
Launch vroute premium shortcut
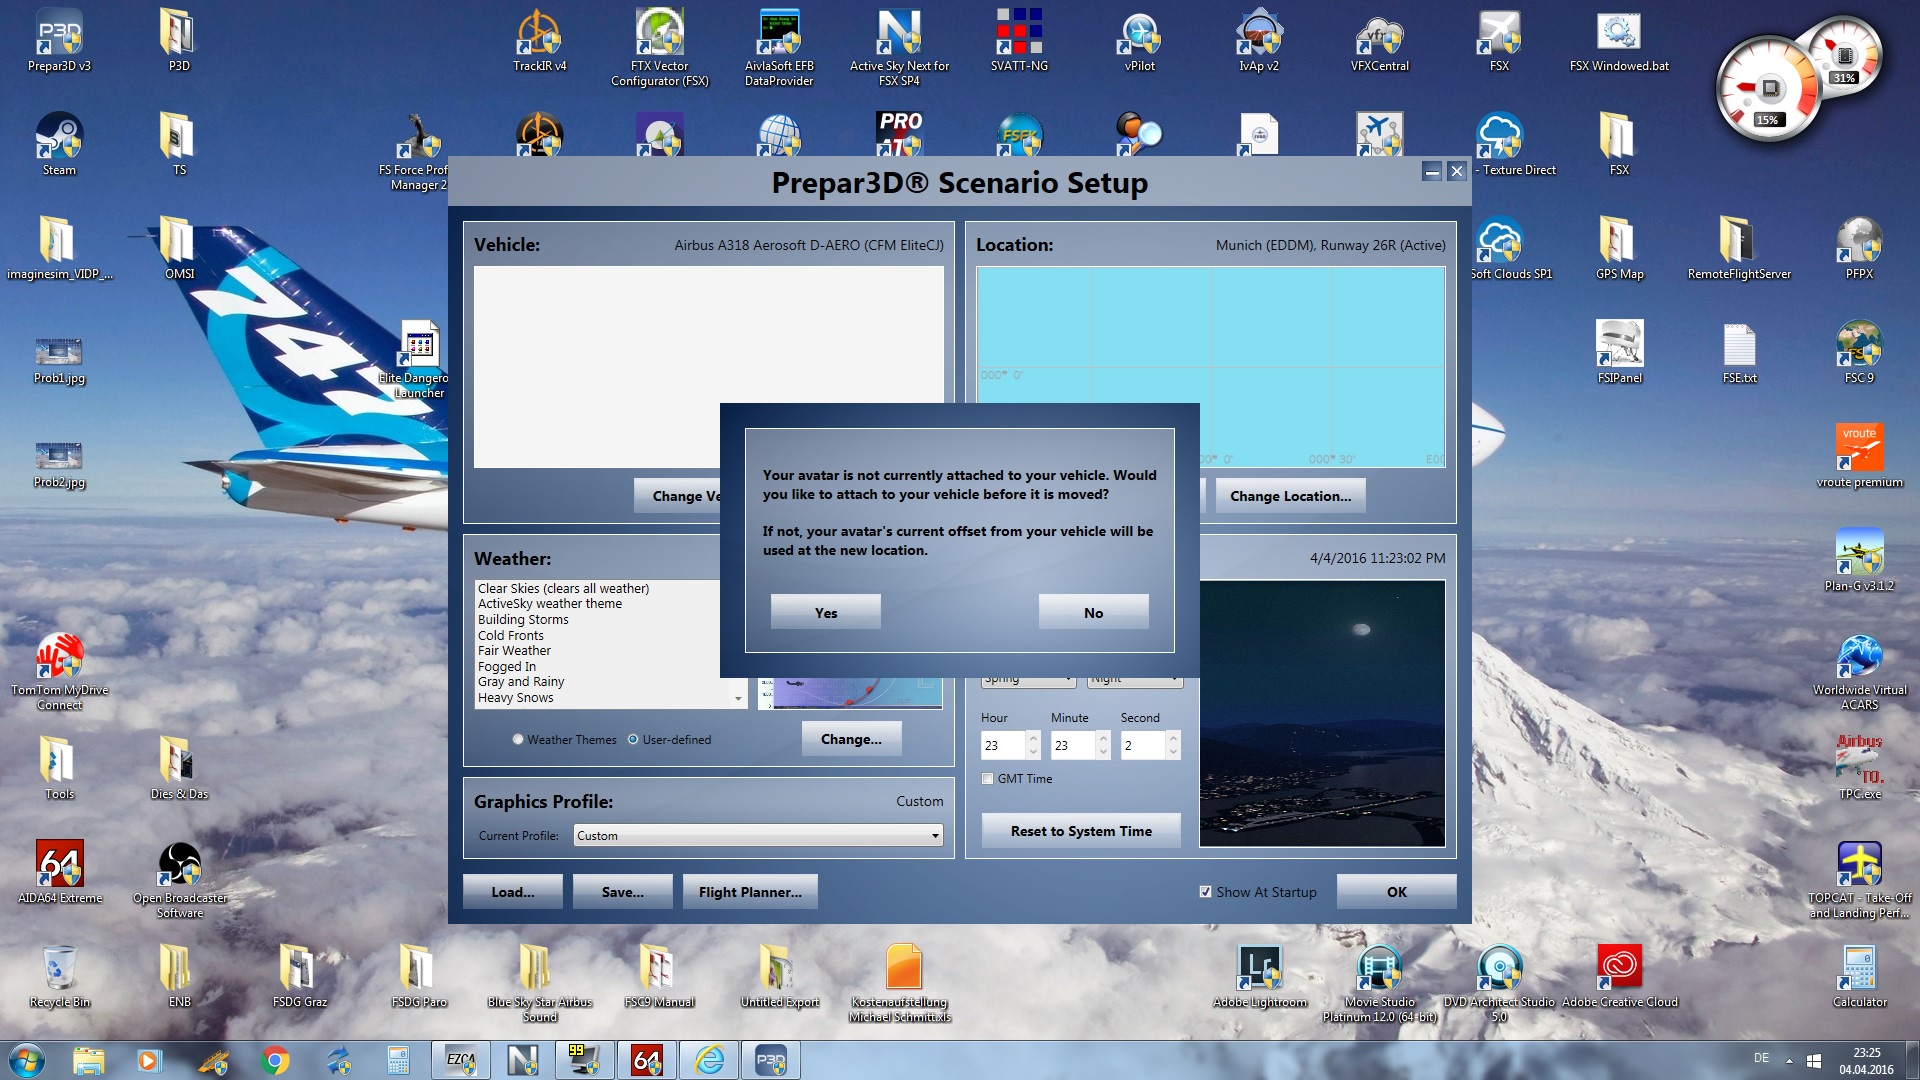[x=1859, y=456]
